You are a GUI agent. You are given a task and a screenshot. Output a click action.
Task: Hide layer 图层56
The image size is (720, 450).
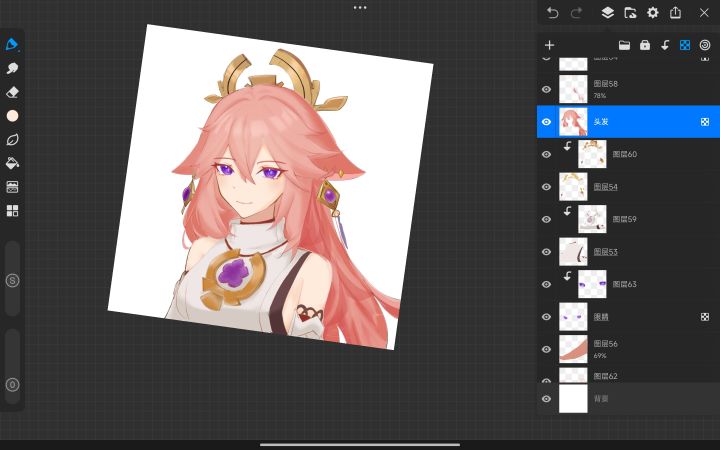[x=546, y=349]
